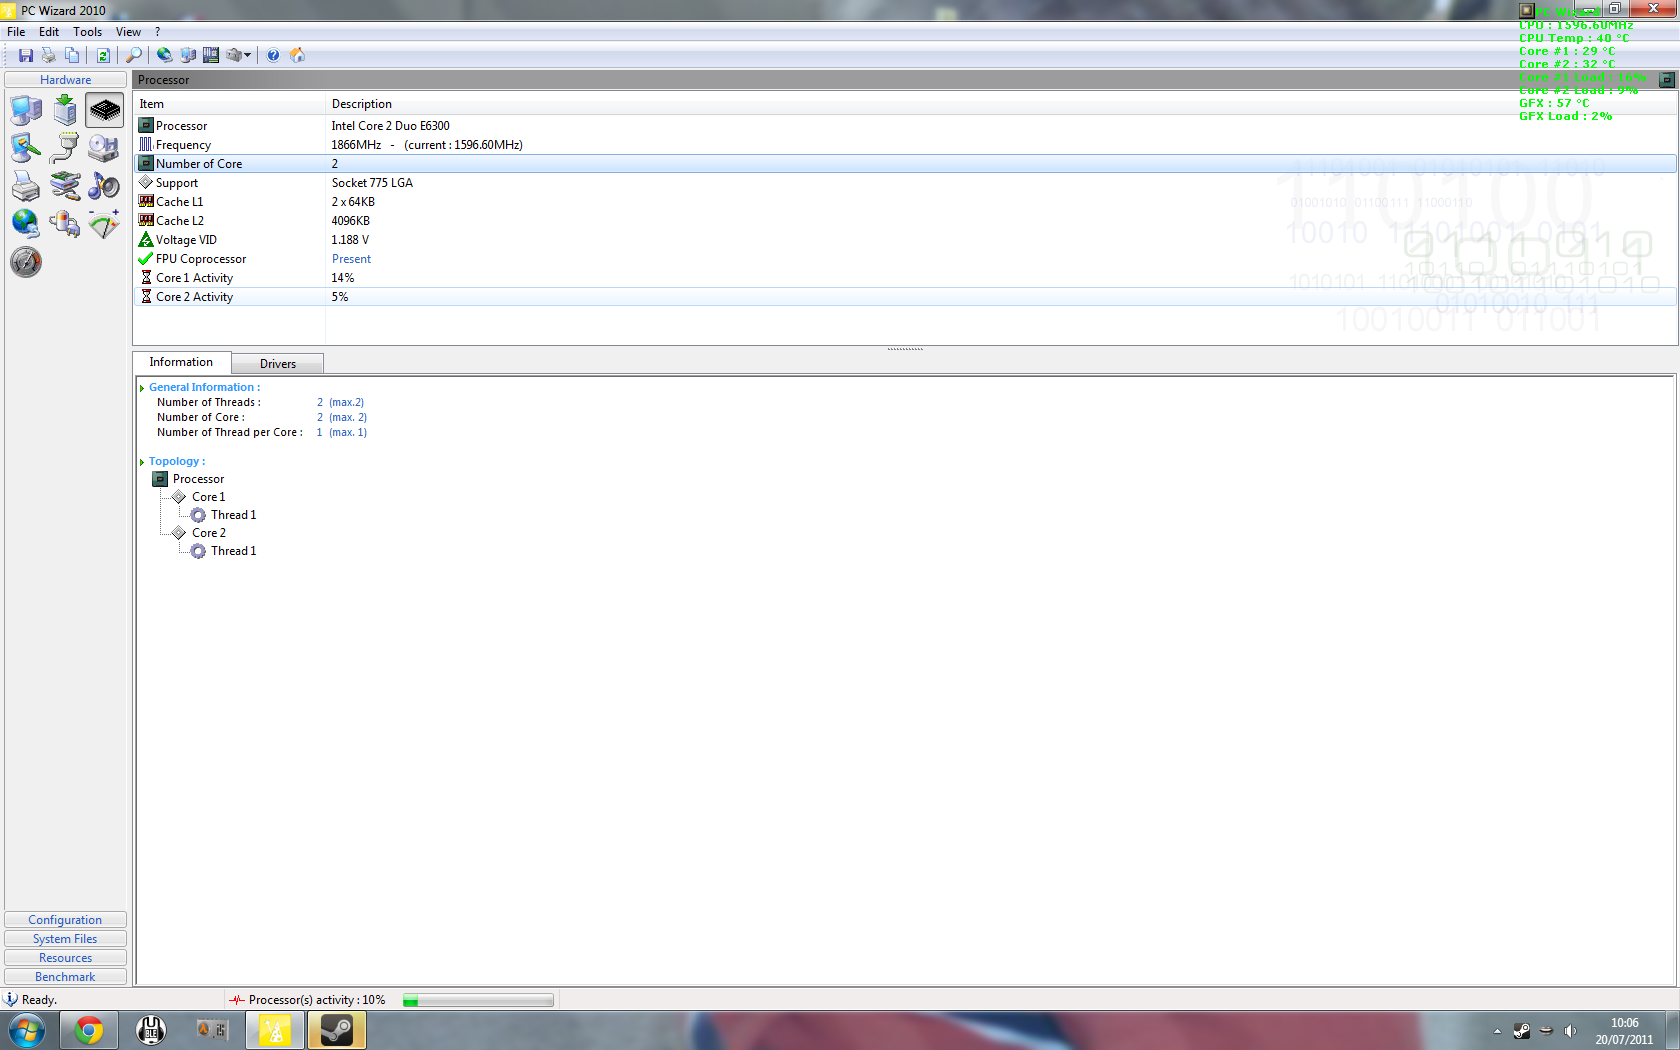Select the Network globe icon in Hardware panel
Image resolution: width=1680 pixels, height=1050 pixels.
click(26, 223)
